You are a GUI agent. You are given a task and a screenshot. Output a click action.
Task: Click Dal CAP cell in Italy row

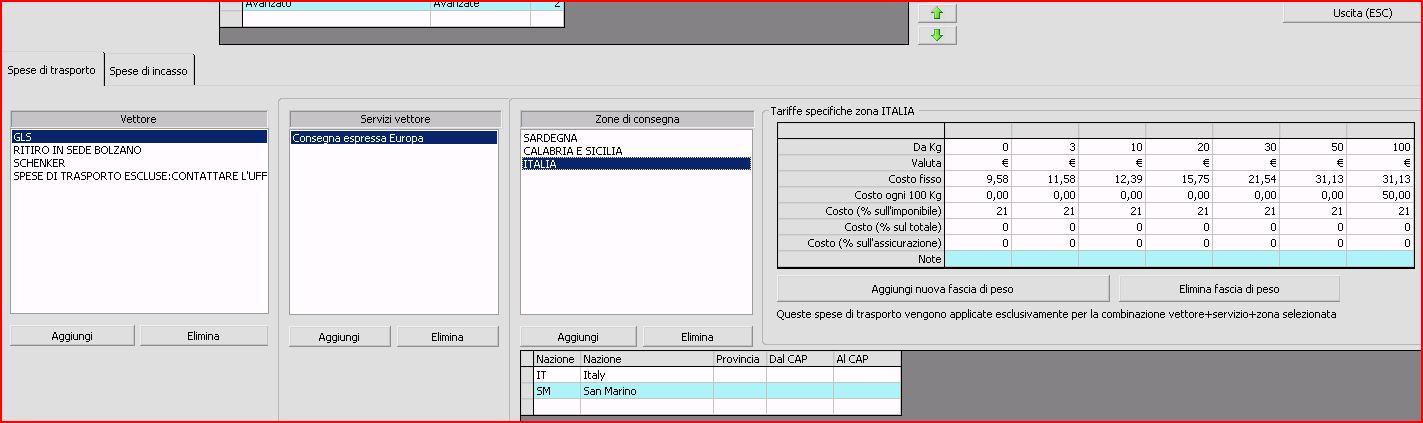pos(800,375)
